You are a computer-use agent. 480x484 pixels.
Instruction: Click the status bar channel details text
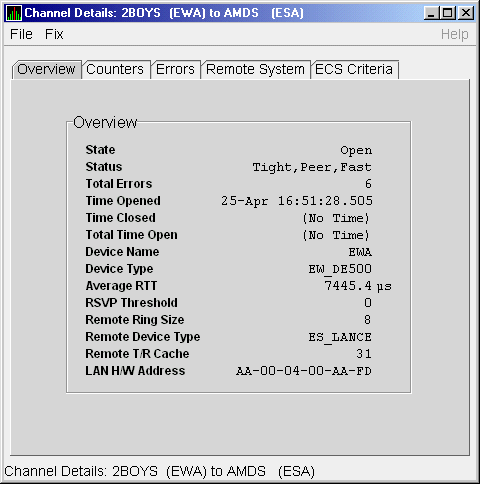point(159,472)
